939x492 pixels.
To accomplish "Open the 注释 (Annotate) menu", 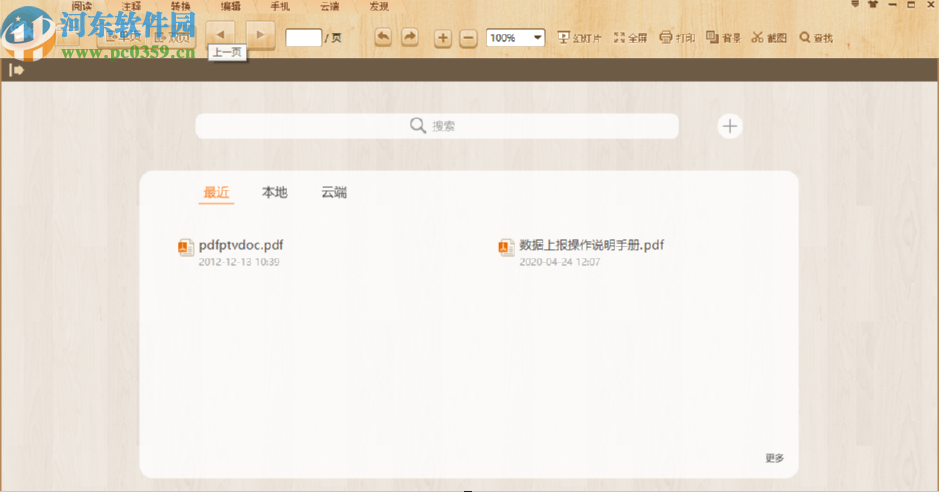I will click(131, 6).
